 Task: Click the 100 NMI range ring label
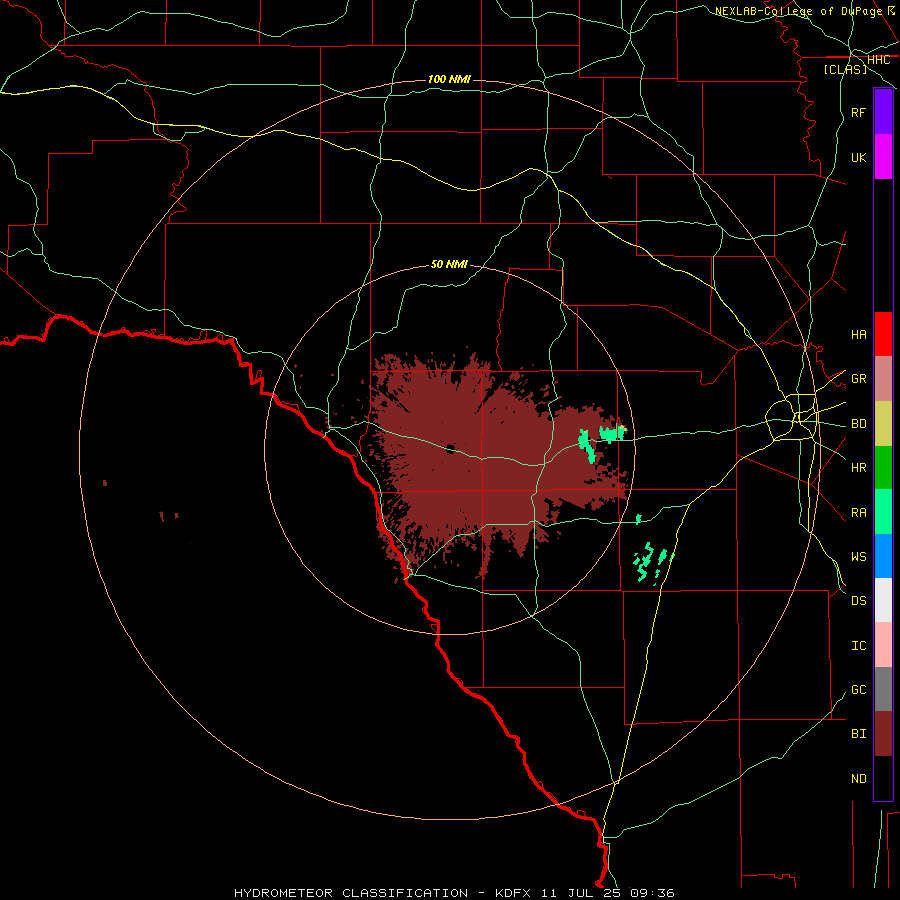449,79
